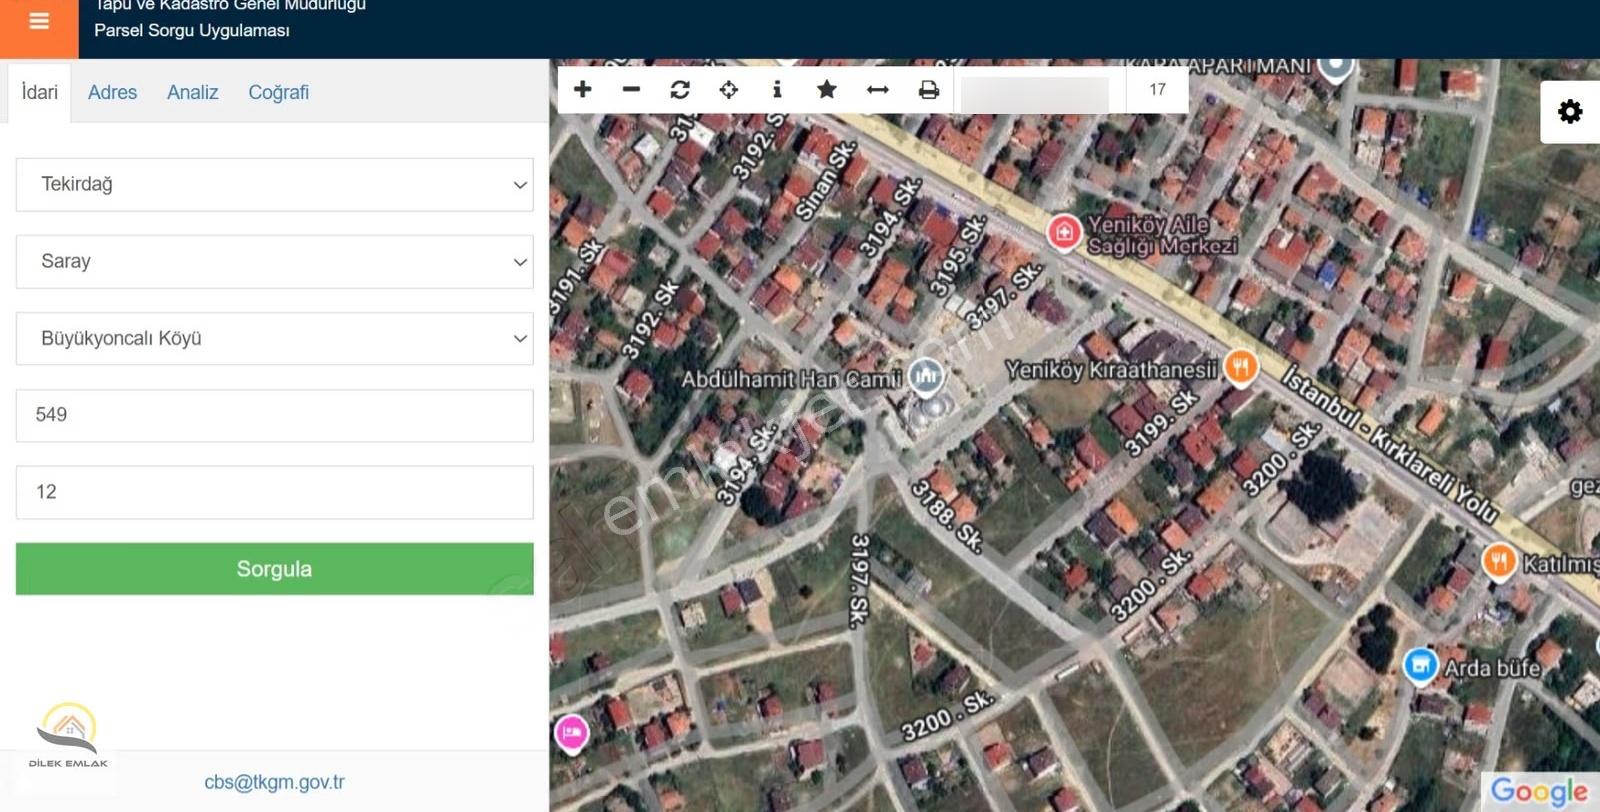Open the orange hamburger menu
Screen dimensions: 1600x812
tap(39, 22)
